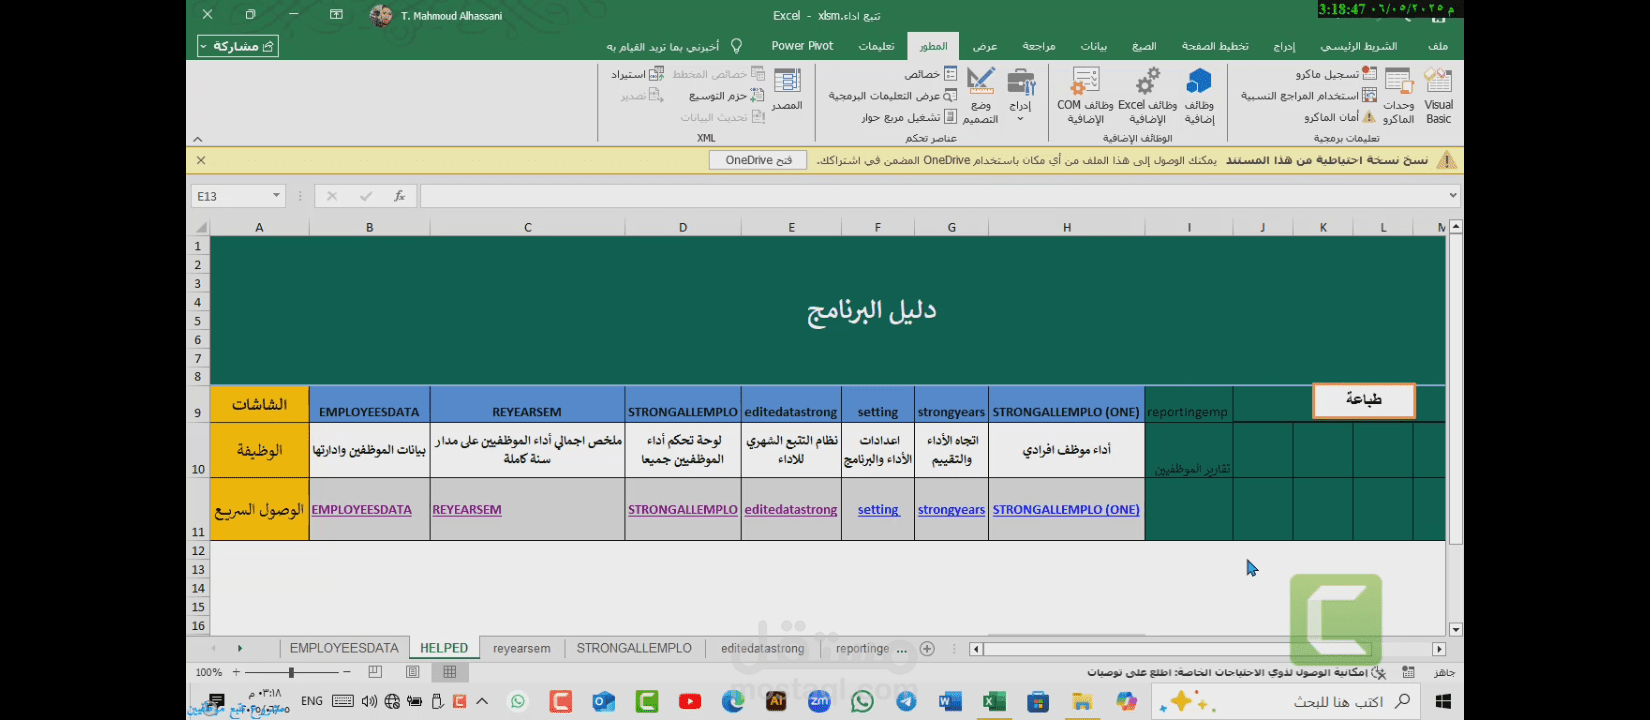This screenshot has width=1650, height=720.
Task: Open the View tab (عرض)
Action: 985,46
